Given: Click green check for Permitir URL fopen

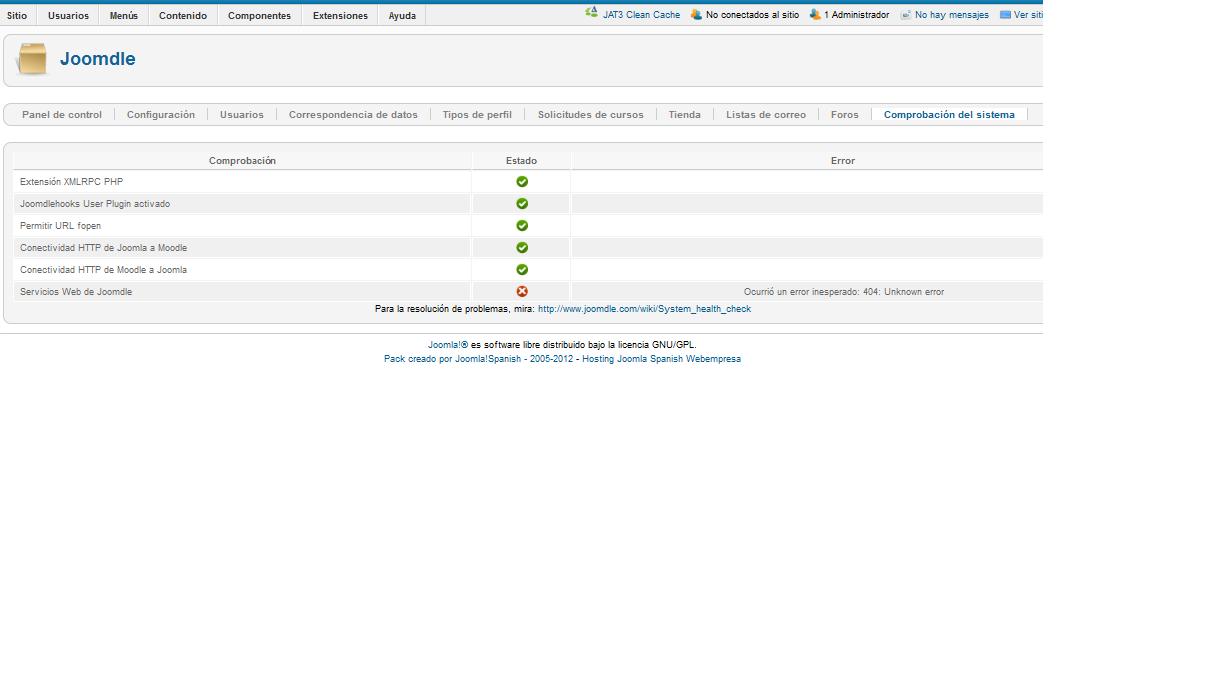Looking at the screenshot, I should point(522,226).
